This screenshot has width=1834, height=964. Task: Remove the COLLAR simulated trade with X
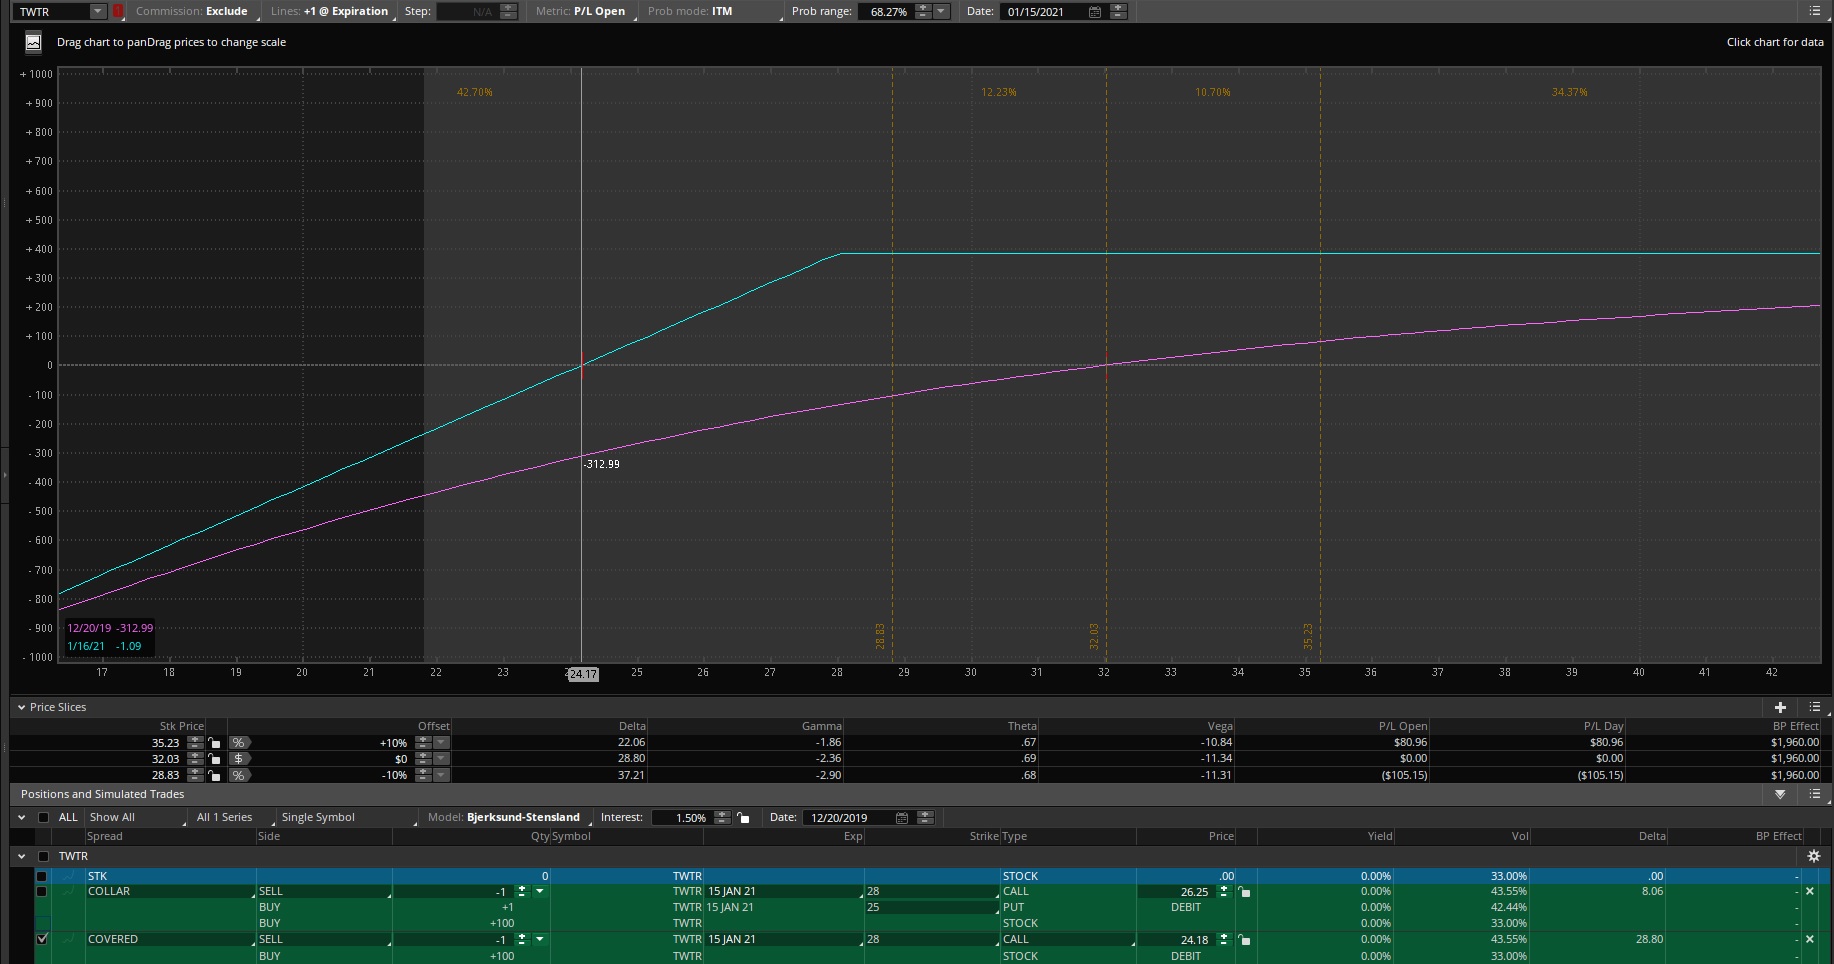[x=1809, y=891]
